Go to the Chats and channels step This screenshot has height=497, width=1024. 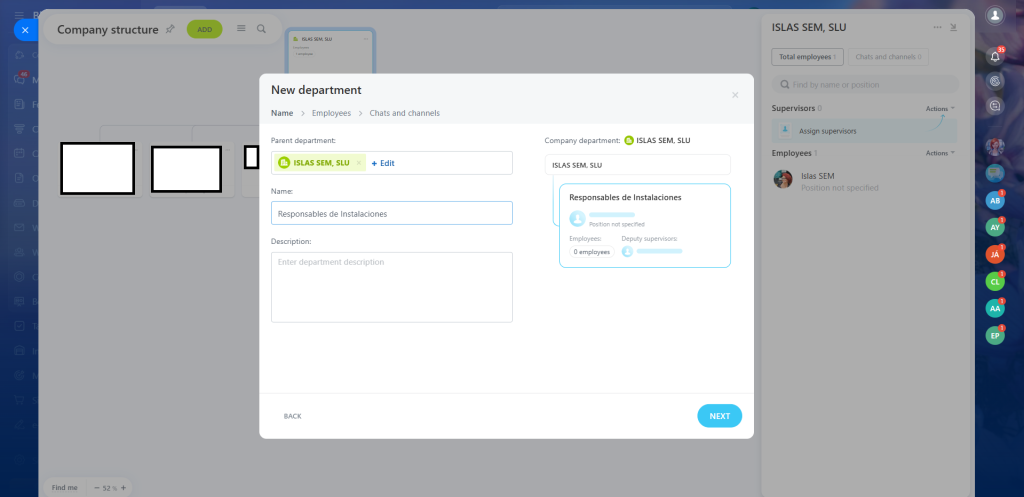[404, 113]
